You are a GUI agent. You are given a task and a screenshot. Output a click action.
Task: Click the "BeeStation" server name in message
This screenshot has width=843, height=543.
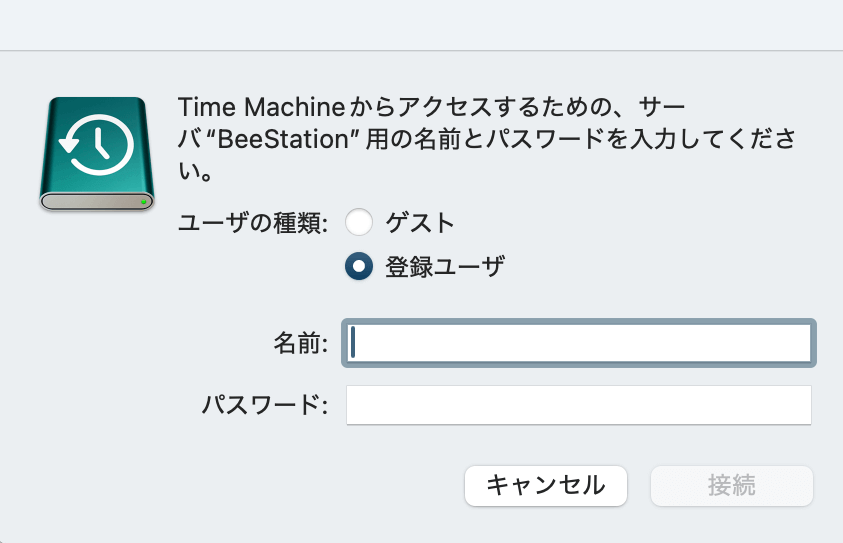(x=282, y=139)
